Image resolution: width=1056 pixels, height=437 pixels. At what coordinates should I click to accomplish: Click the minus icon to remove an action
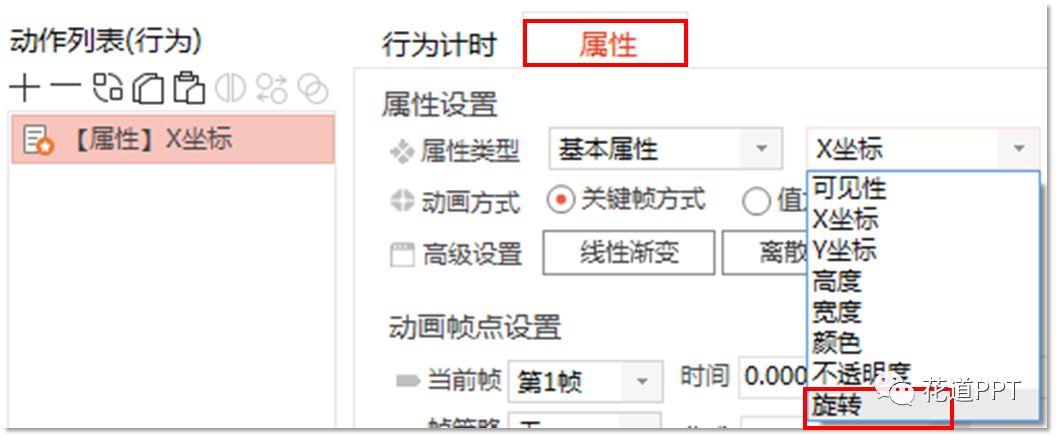pyautogui.click(x=65, y=88)
